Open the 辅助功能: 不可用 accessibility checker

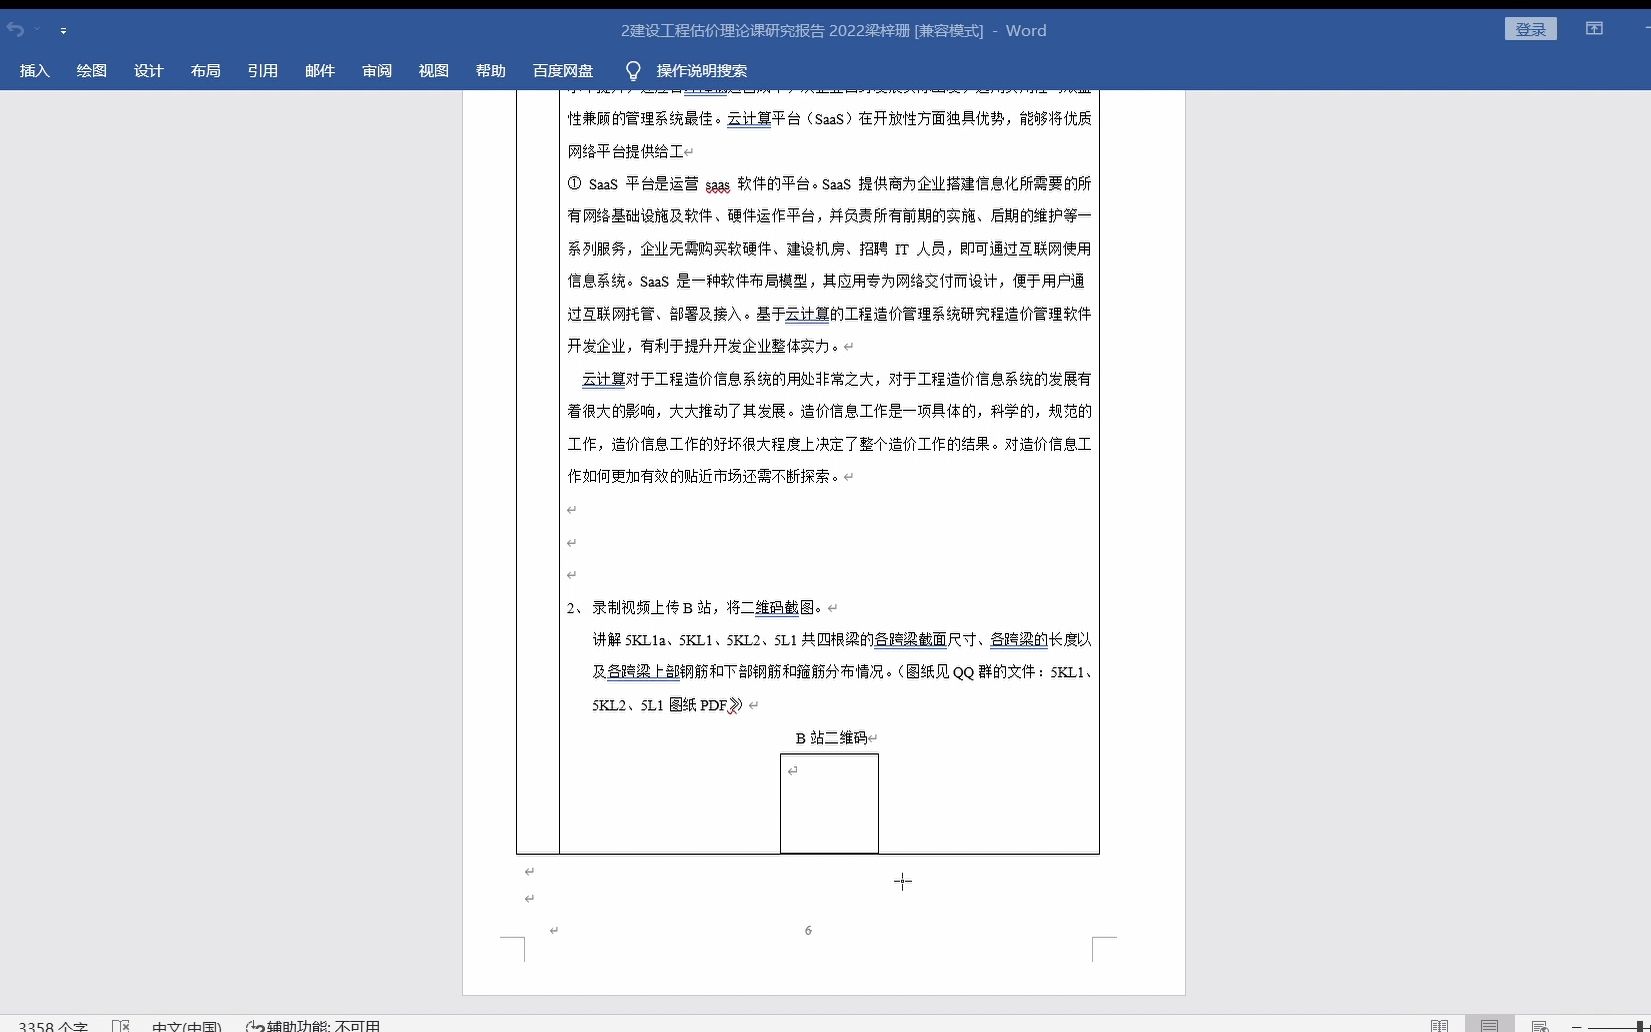[x=313, y=1025]
